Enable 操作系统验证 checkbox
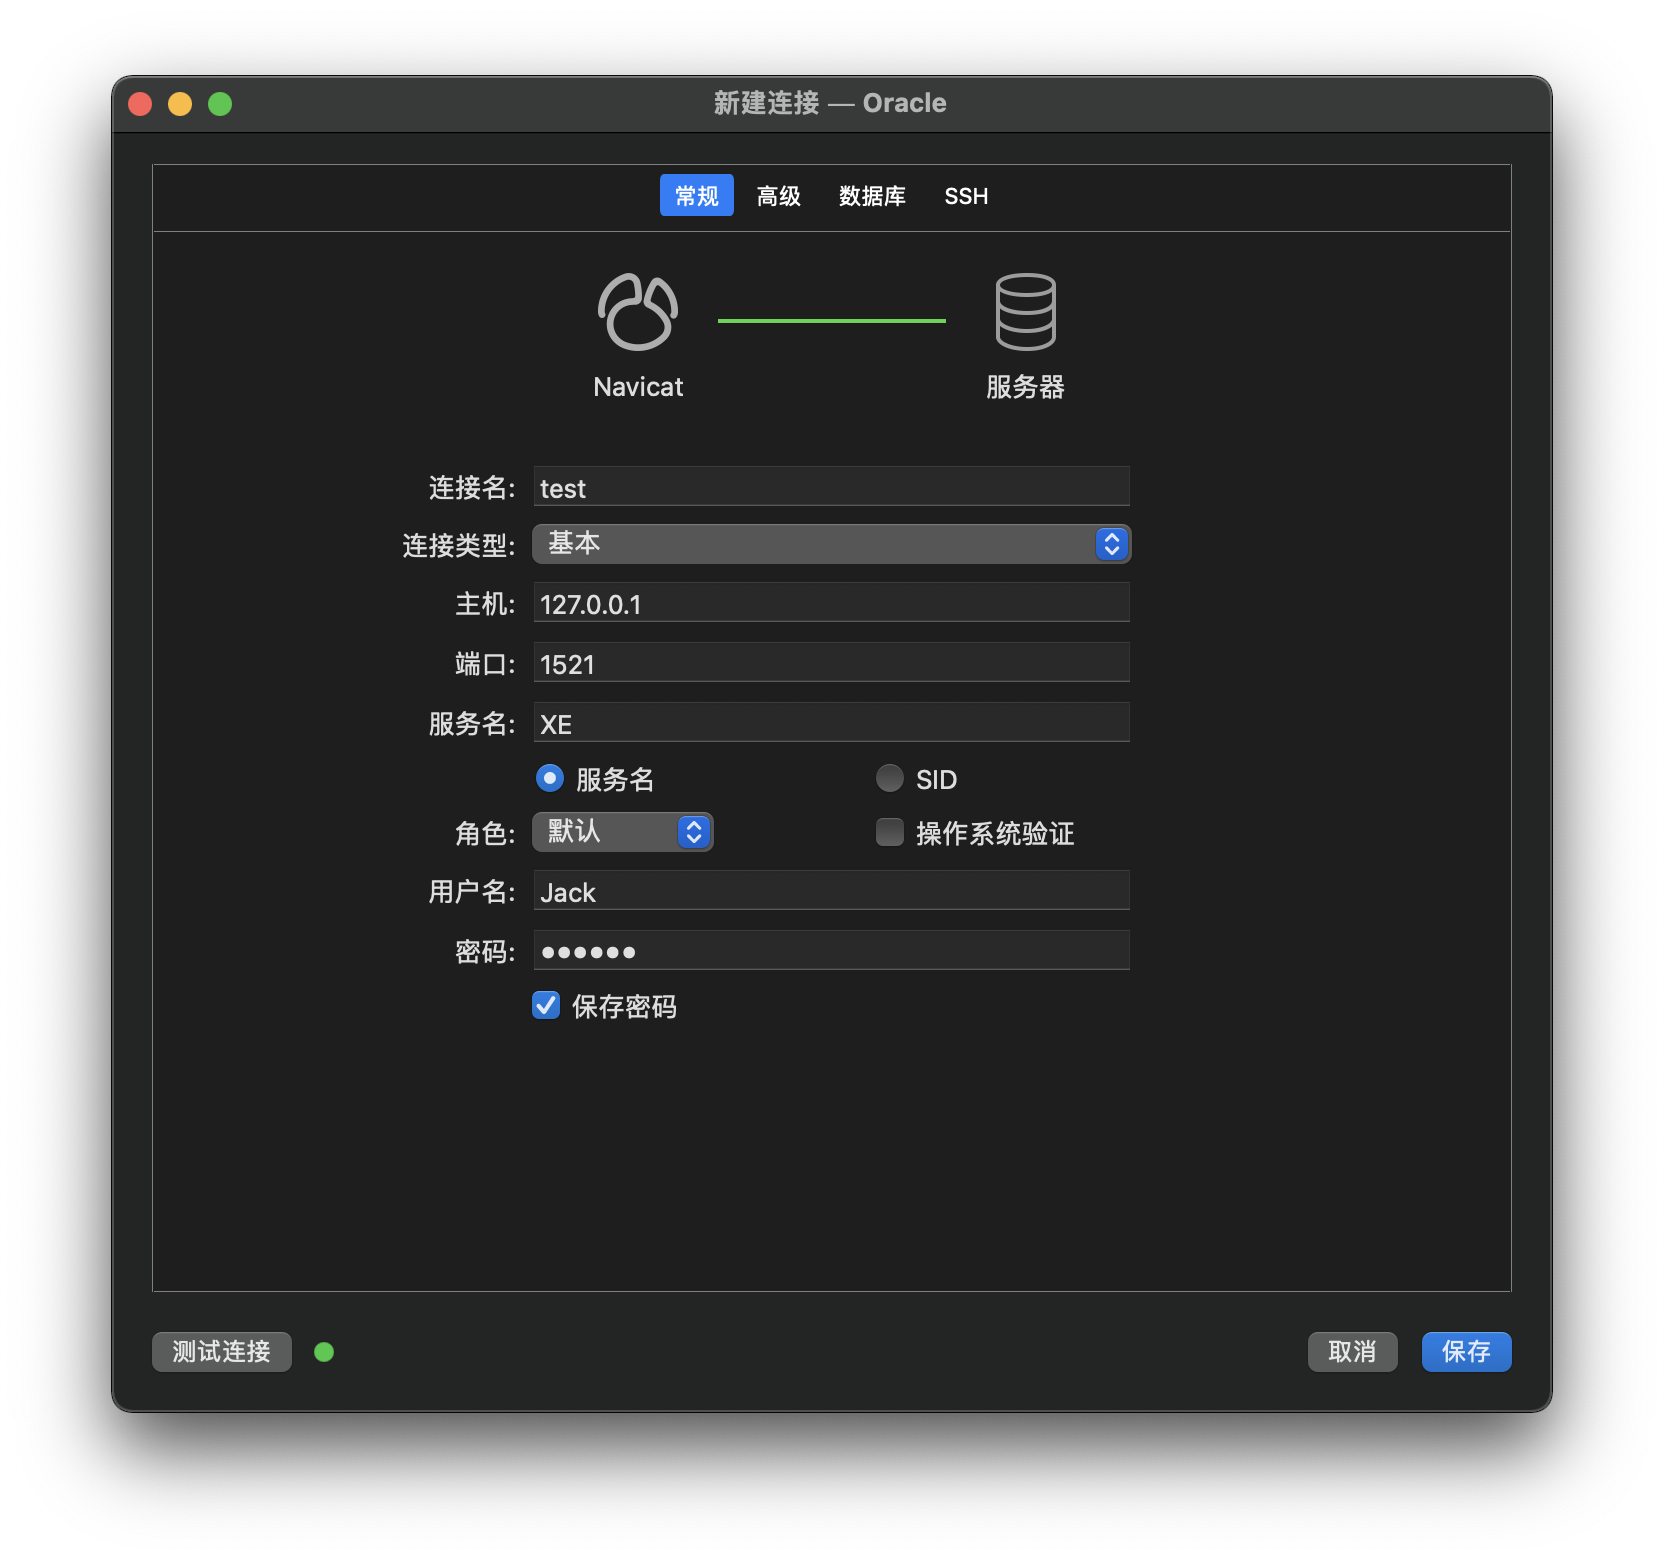This screenshot has height=1560, width=1664. pos(890,832)
